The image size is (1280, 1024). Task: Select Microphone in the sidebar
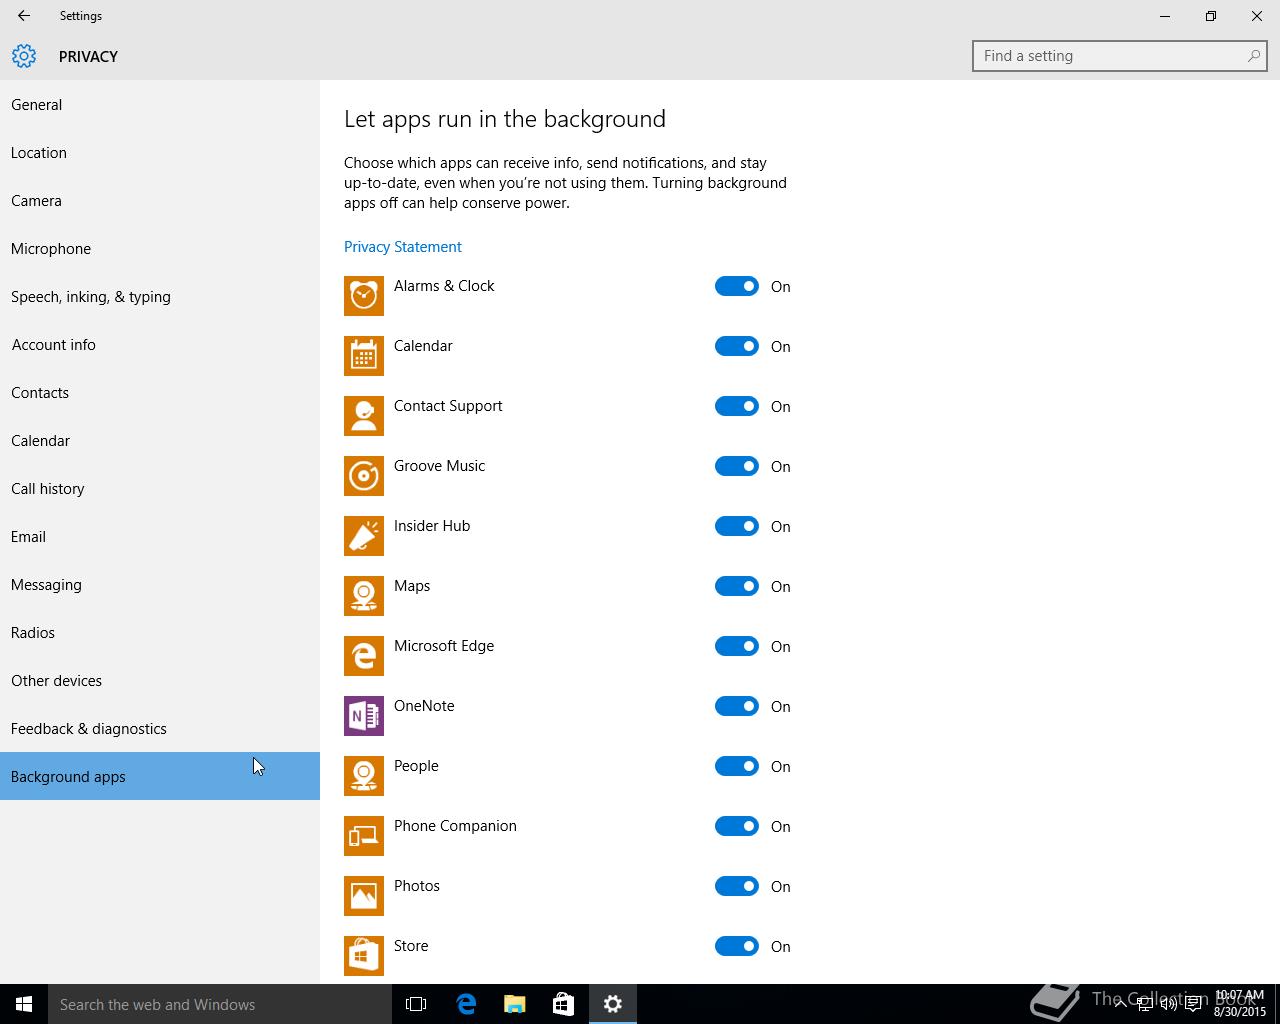pyautogui.click(x=51, y=249)
